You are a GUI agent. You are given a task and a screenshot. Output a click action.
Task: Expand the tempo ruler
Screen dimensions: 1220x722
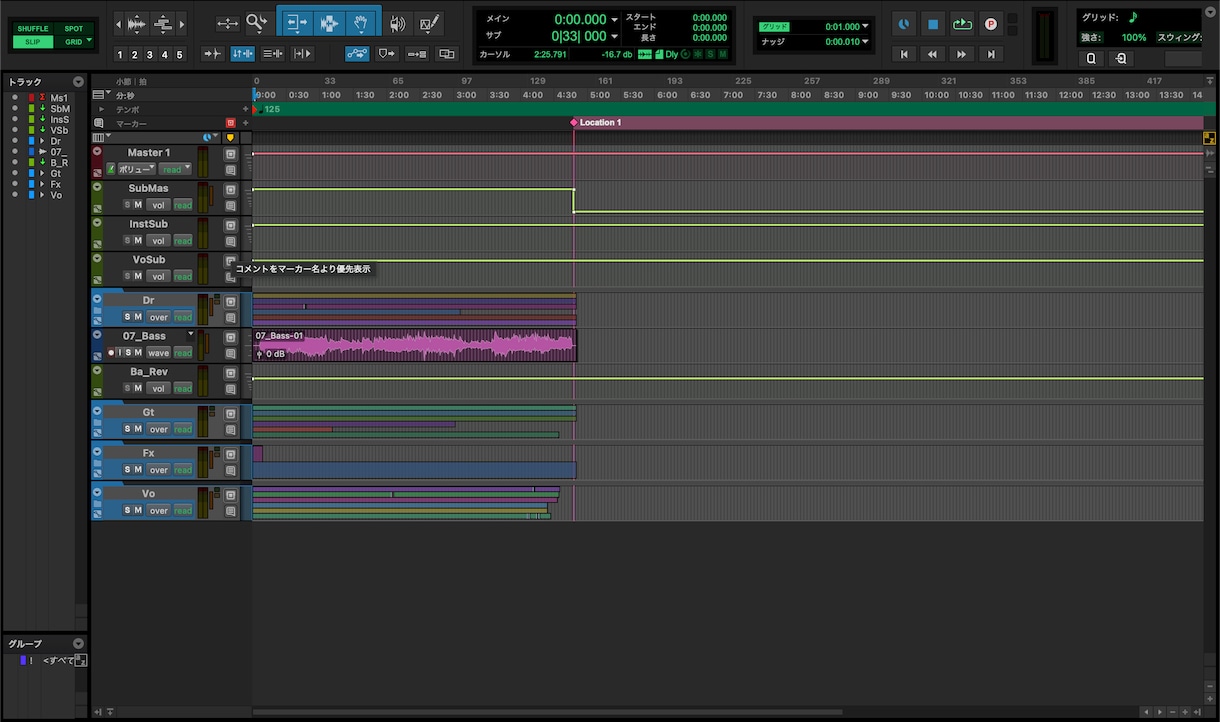tap(101, 109)
